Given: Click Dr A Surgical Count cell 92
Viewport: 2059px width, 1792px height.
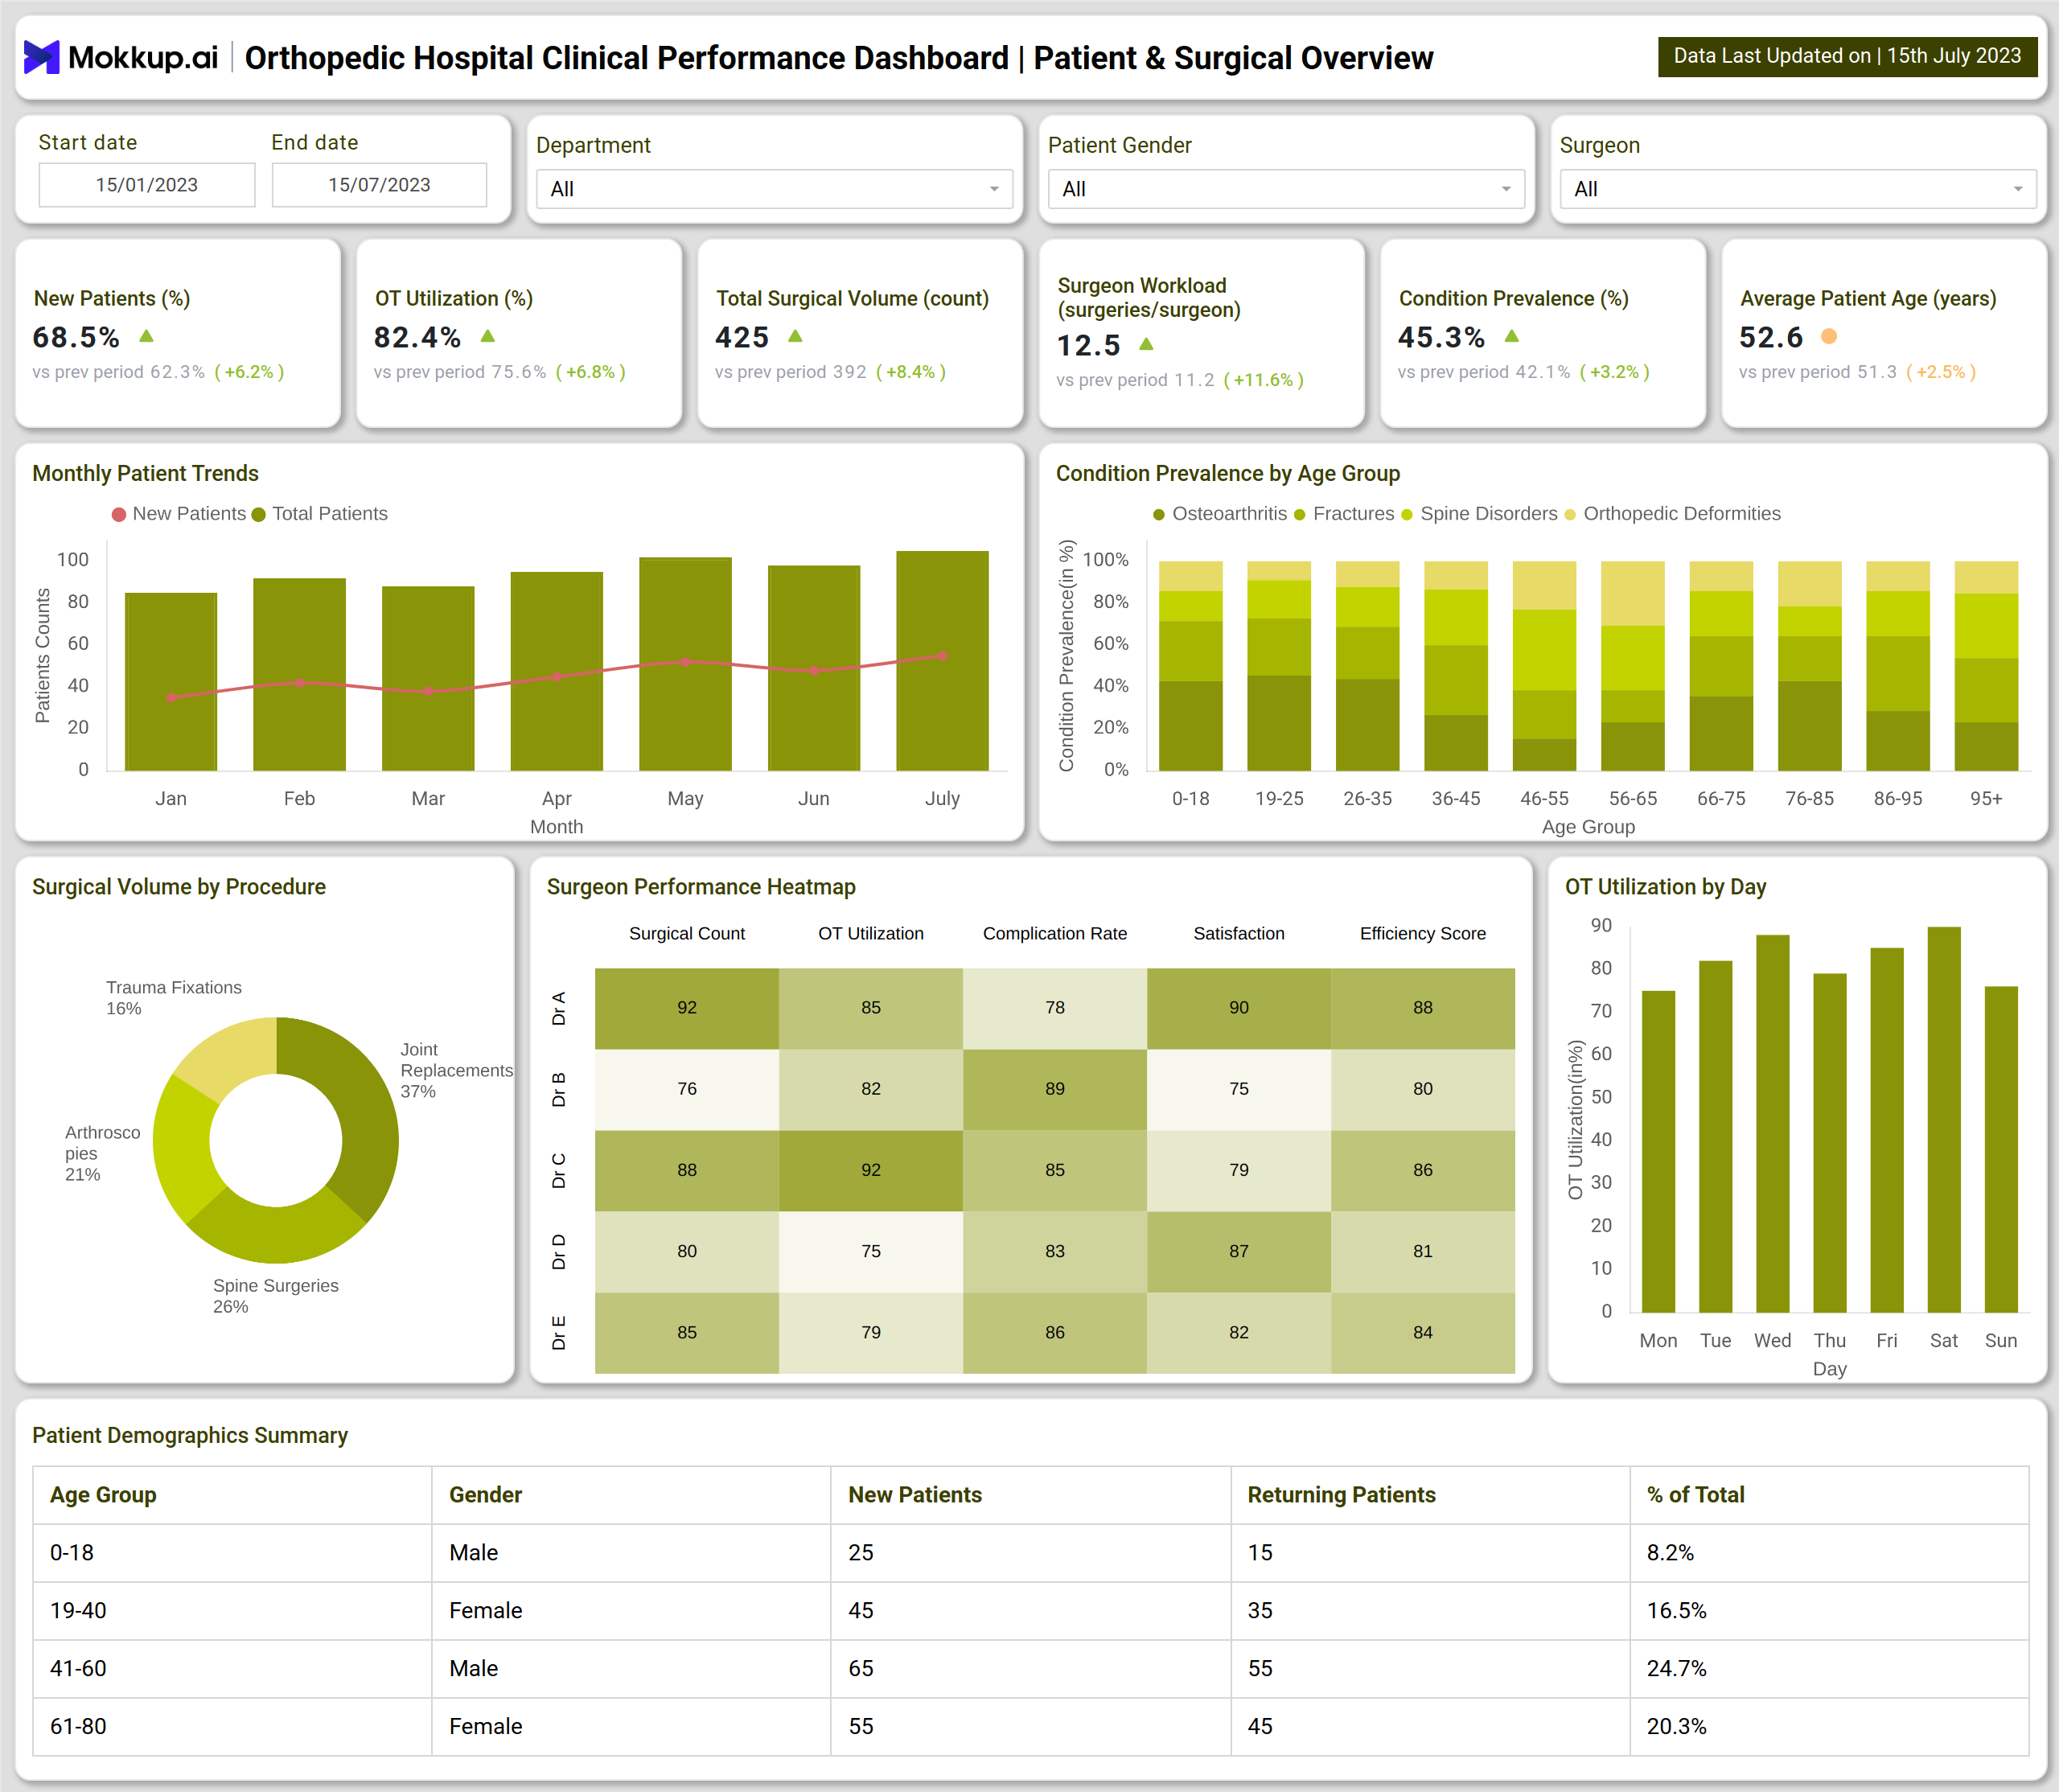Looking at the screenshot, I should coord(687,1008).
